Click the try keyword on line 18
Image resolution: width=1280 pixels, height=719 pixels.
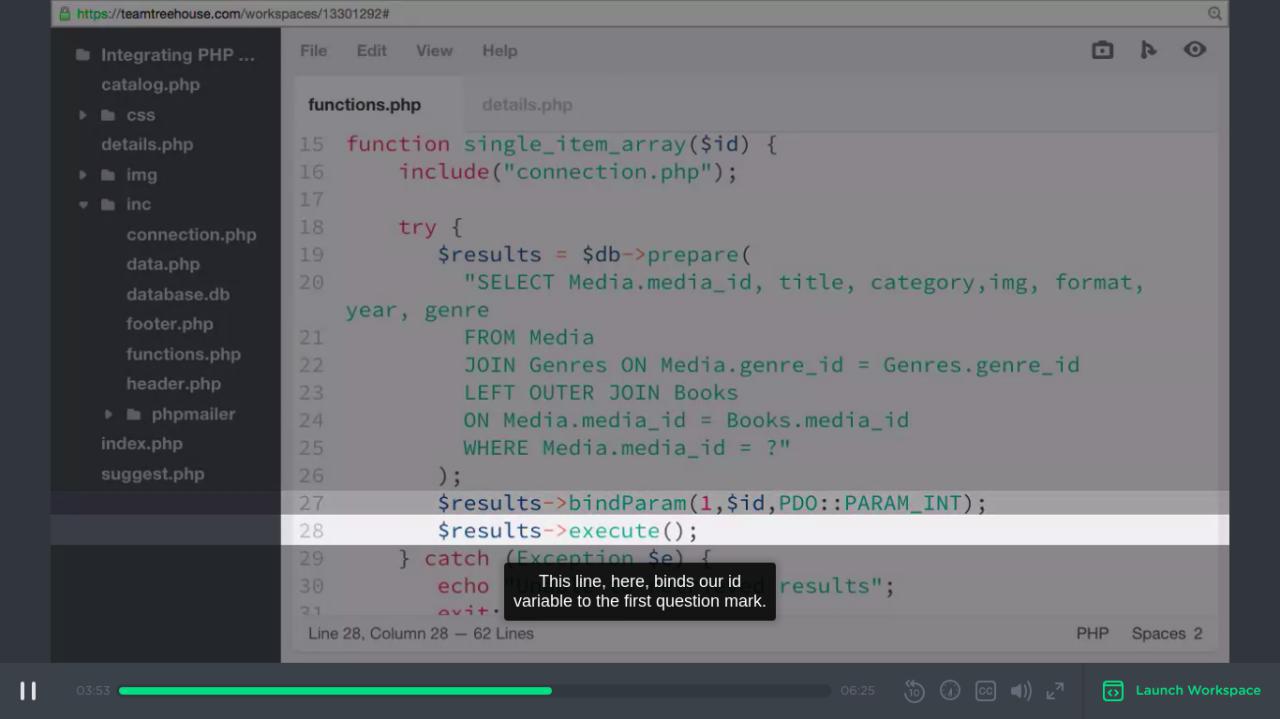[418, 228]
